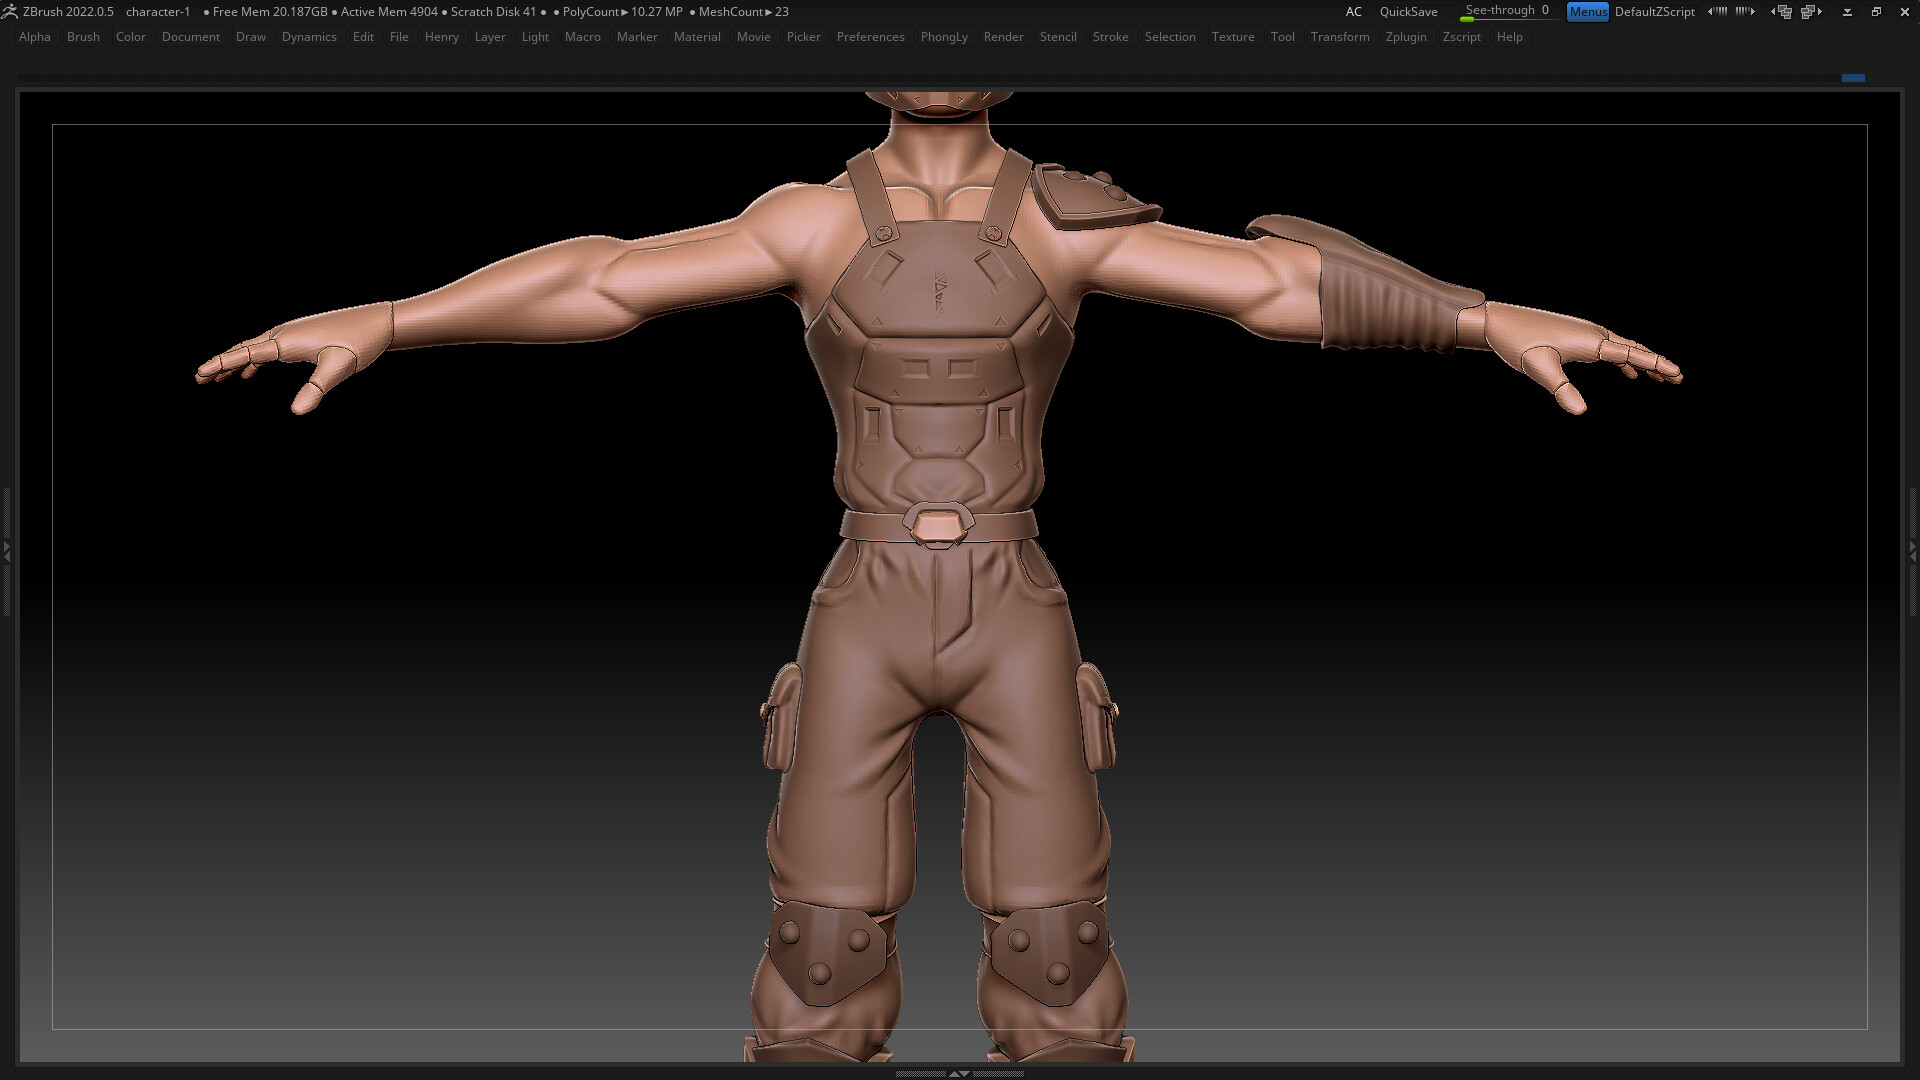Open the Zplugin menu
Screen dimensions: 1920x1080
coord(1406,37)
